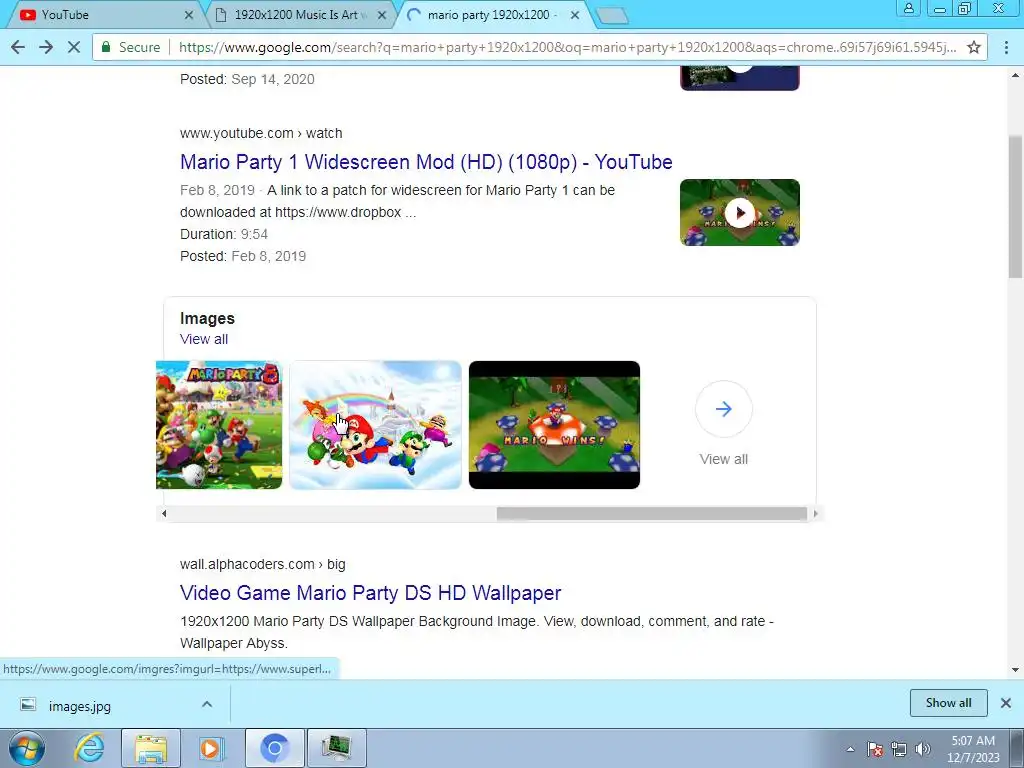Show hidden tray icons arrow
1024x768 pixels.
click(850, 749)
